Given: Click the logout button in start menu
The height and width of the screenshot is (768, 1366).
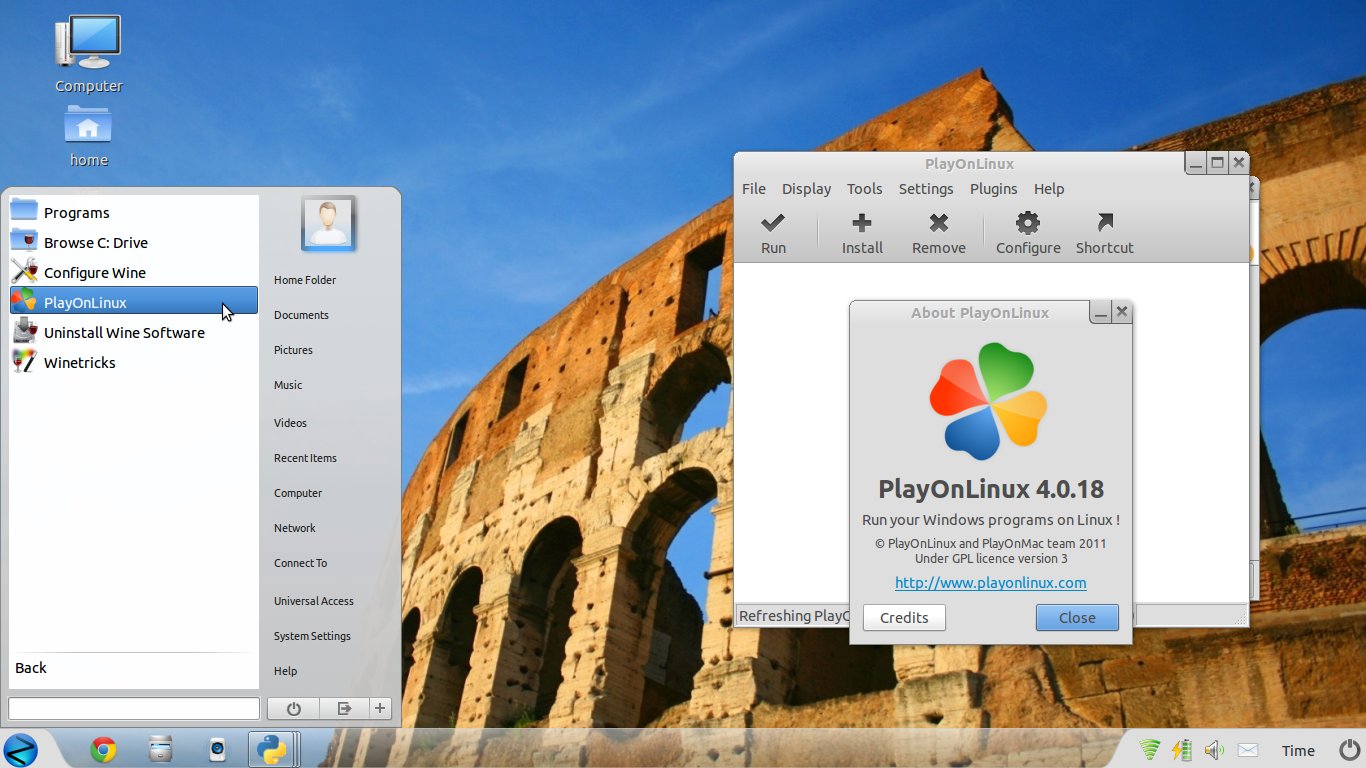Looking at the screenshot, I should pyautogui.click(x=344, y=708).
